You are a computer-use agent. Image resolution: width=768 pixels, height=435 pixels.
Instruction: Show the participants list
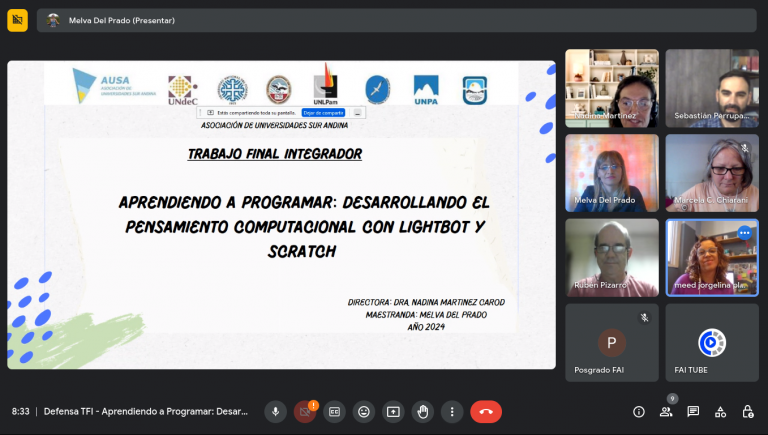pyautogui.click(x=666, y=412)
